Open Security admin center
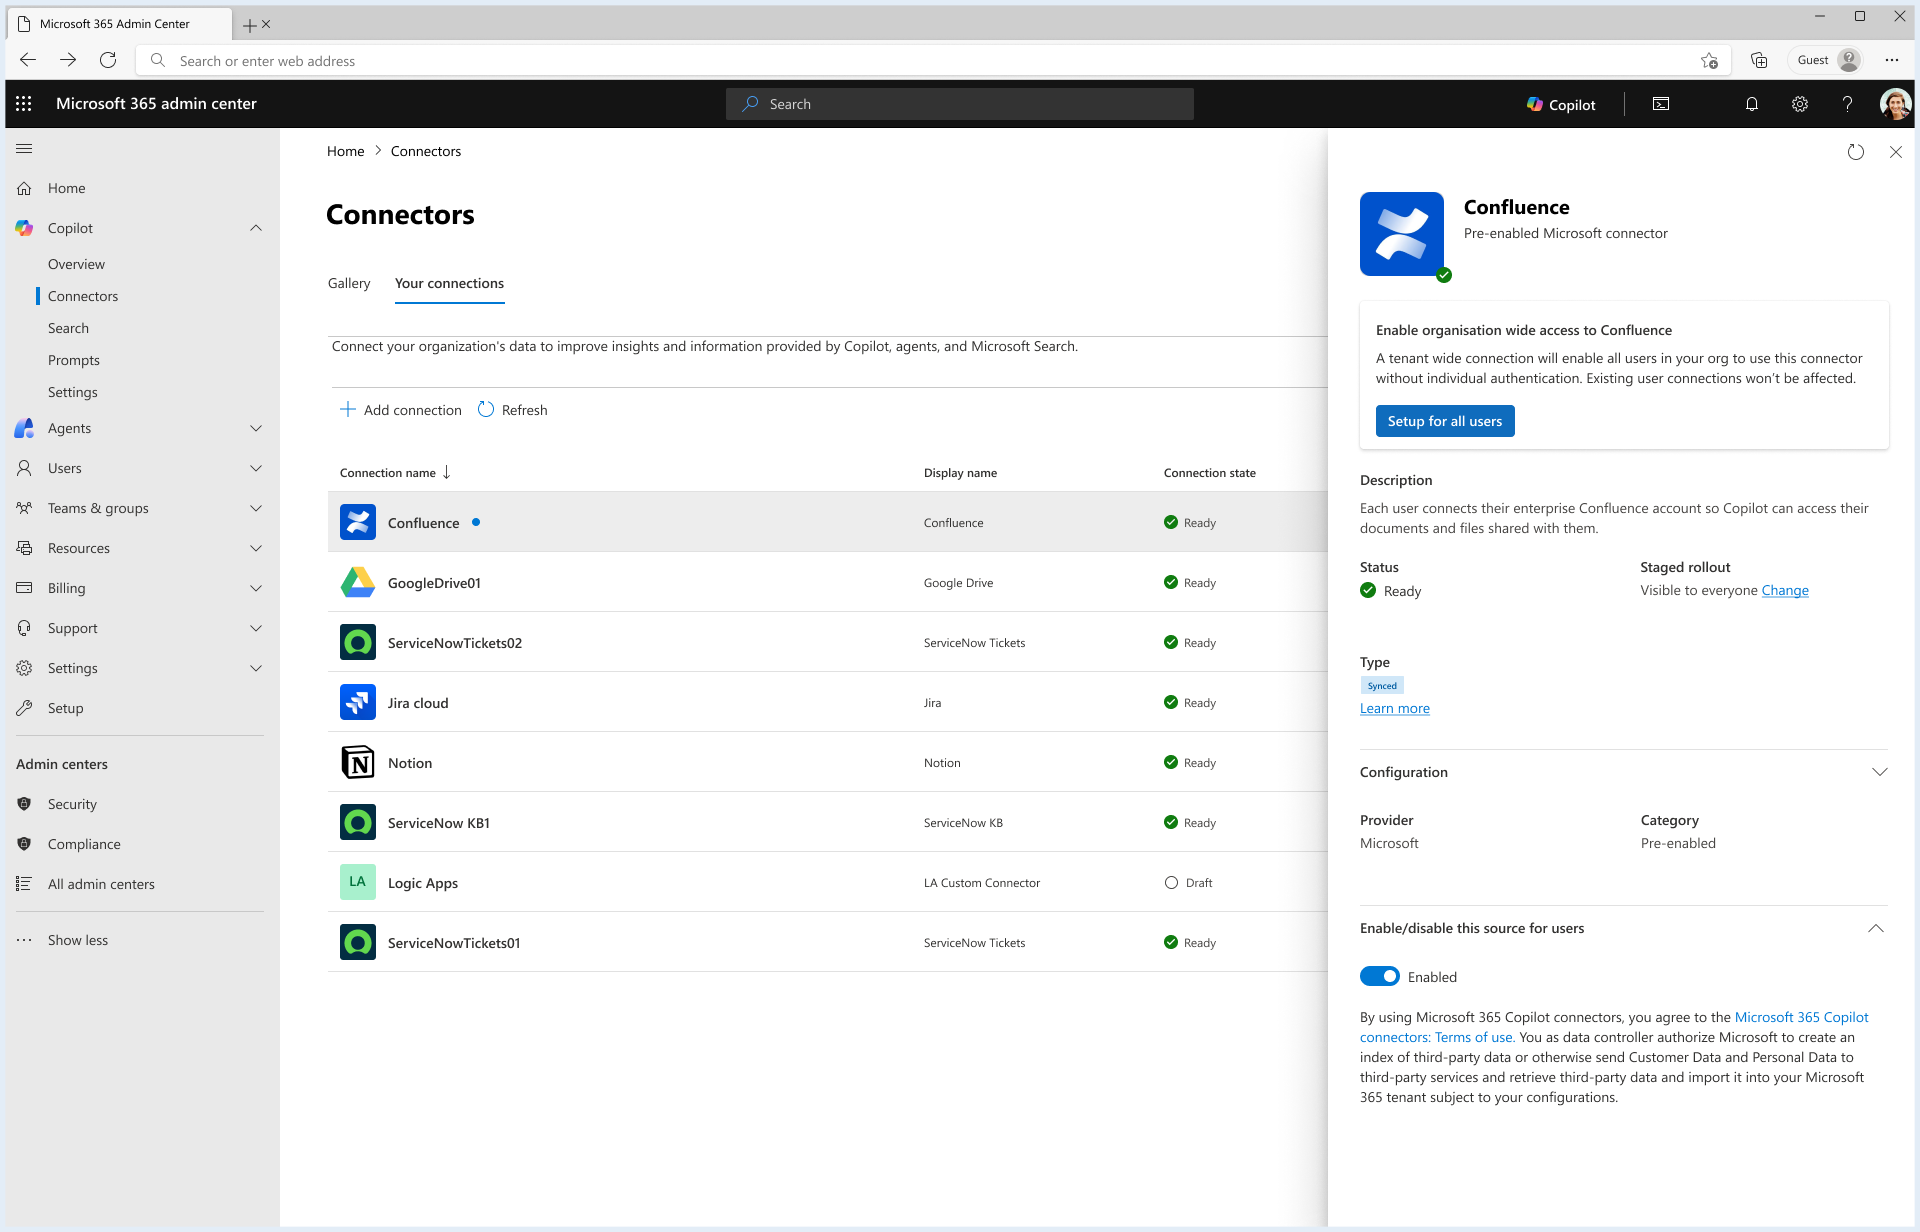Image resolution: width=1920 pixels, height=1232 pixels. point(72,804)
